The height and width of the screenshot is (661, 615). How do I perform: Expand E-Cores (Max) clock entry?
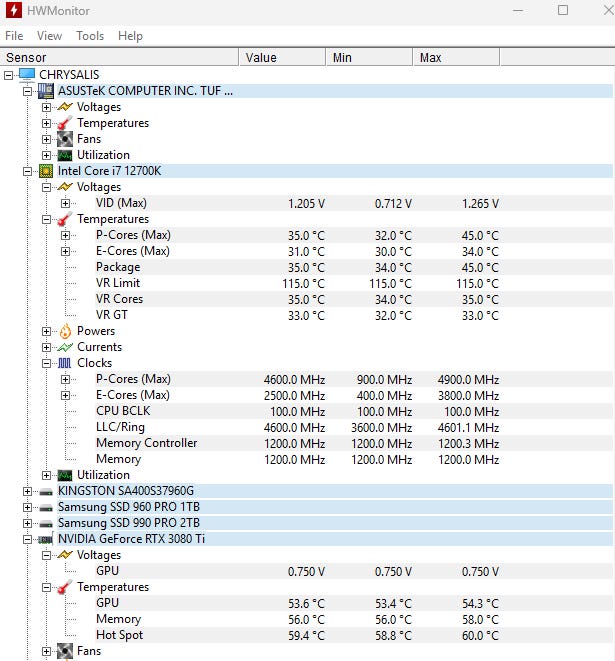pos(65,395)
